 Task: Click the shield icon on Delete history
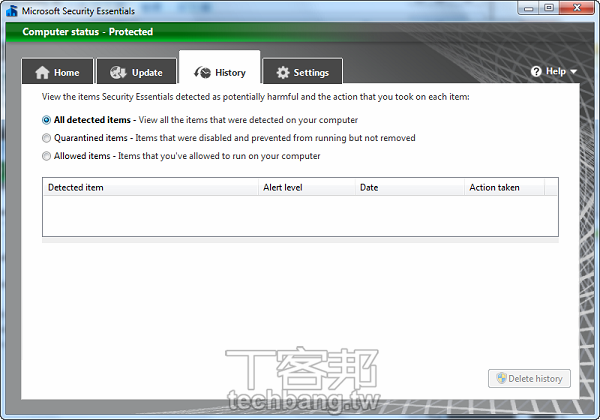click(497, 379)
